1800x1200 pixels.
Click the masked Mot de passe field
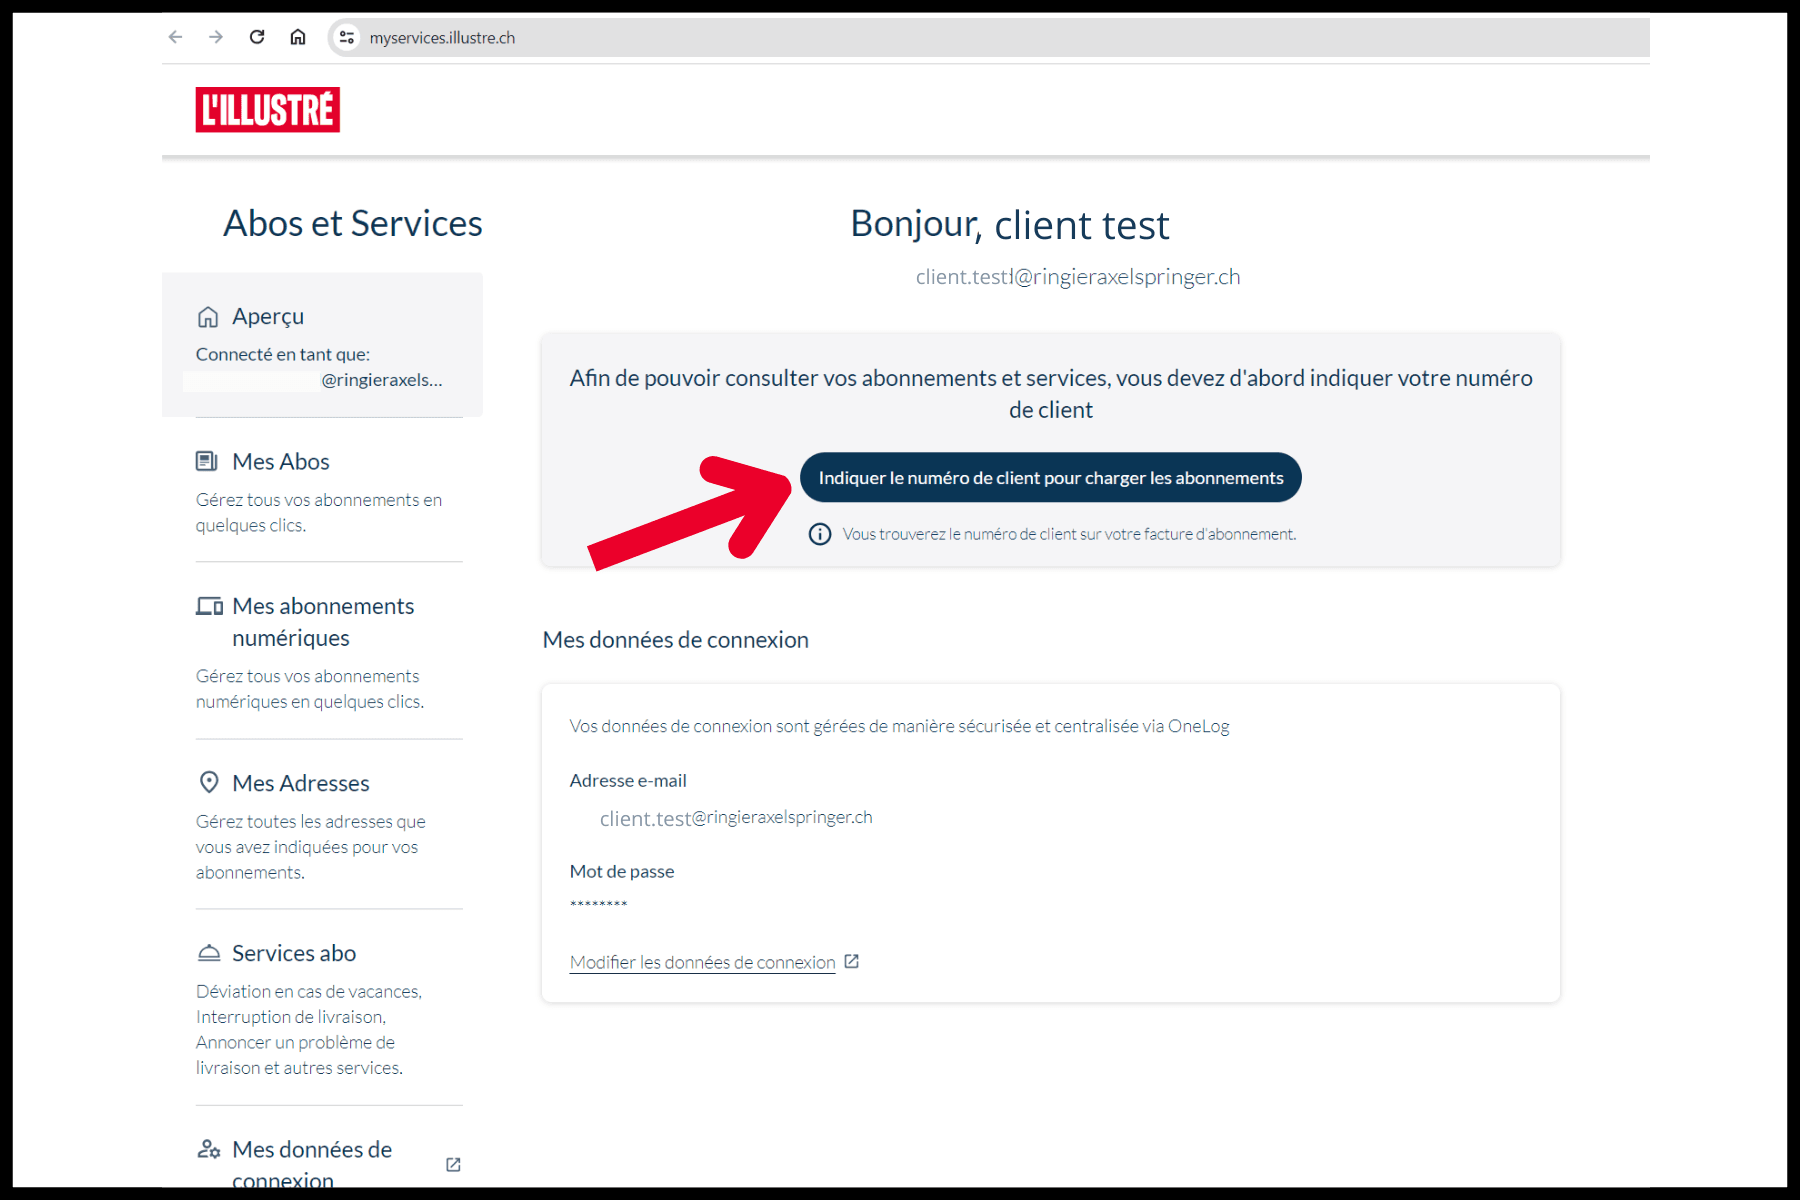coord(597,904)
